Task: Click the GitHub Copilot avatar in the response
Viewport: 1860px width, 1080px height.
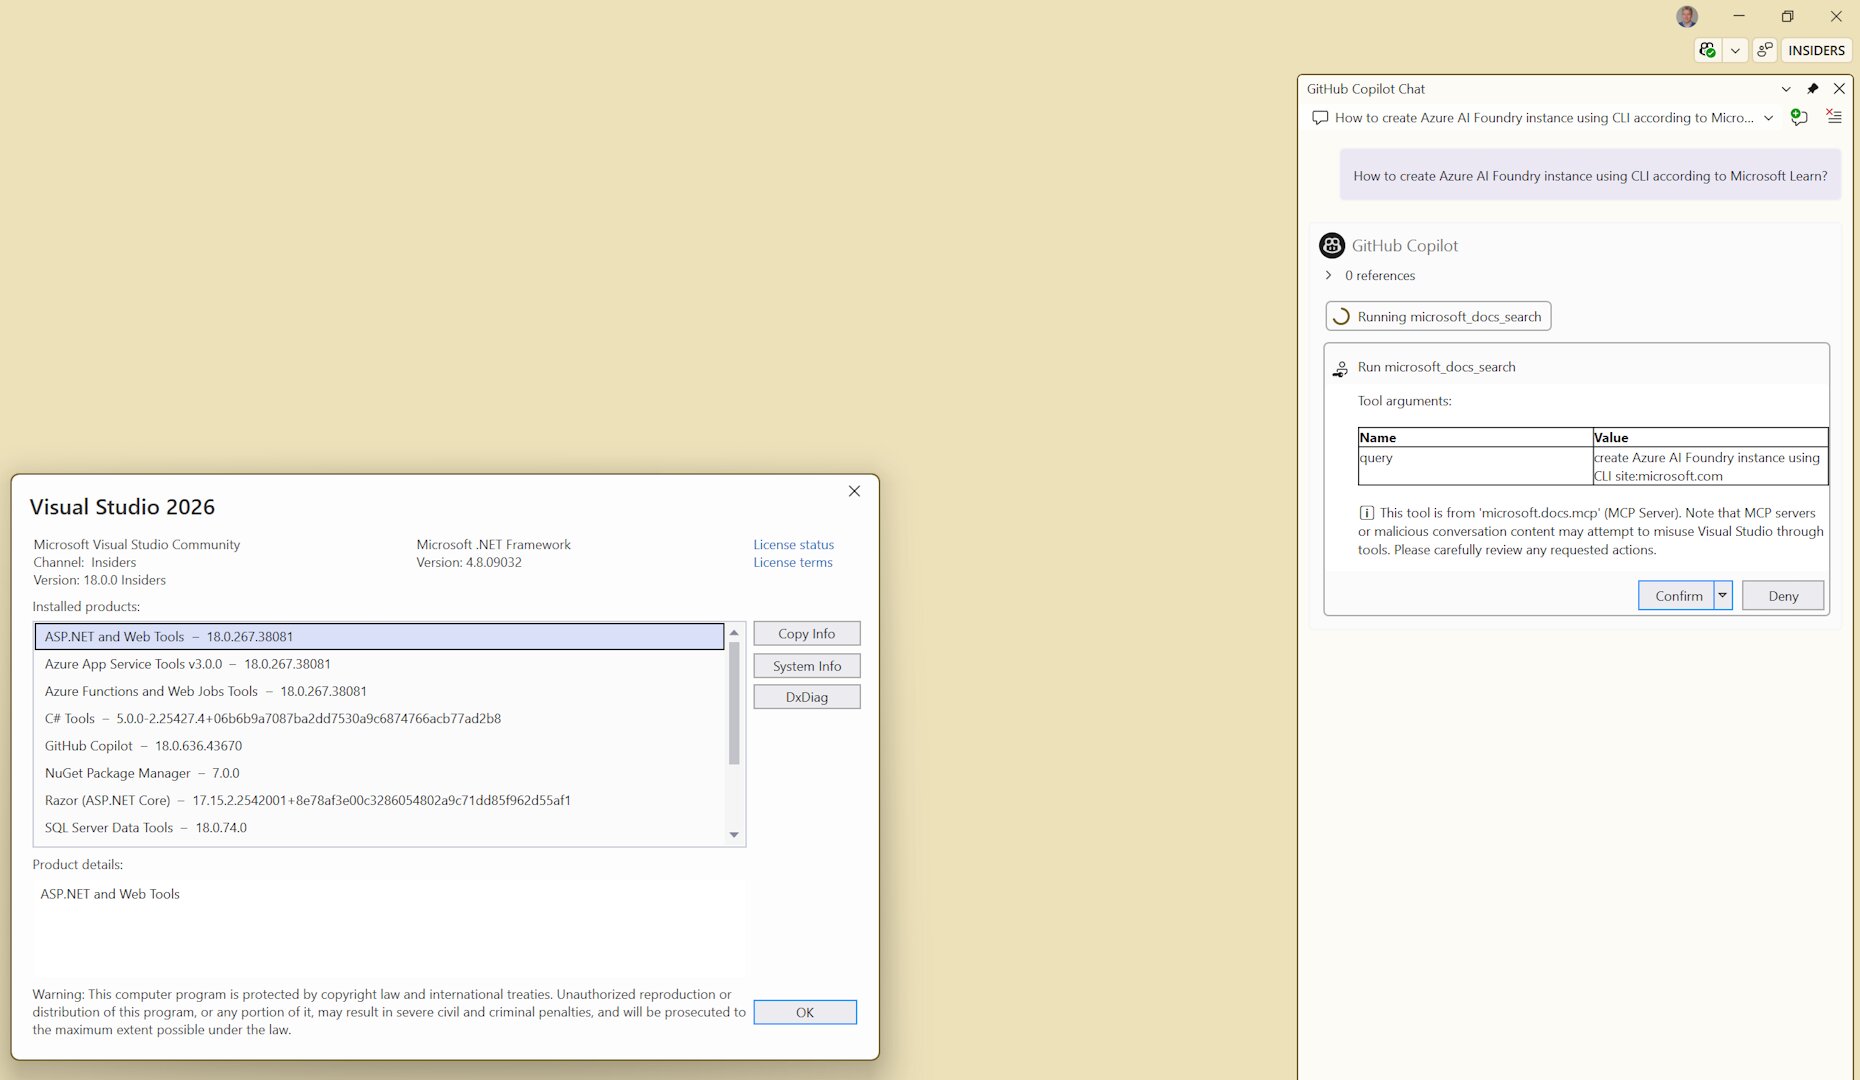Action: click(1332, 245)
